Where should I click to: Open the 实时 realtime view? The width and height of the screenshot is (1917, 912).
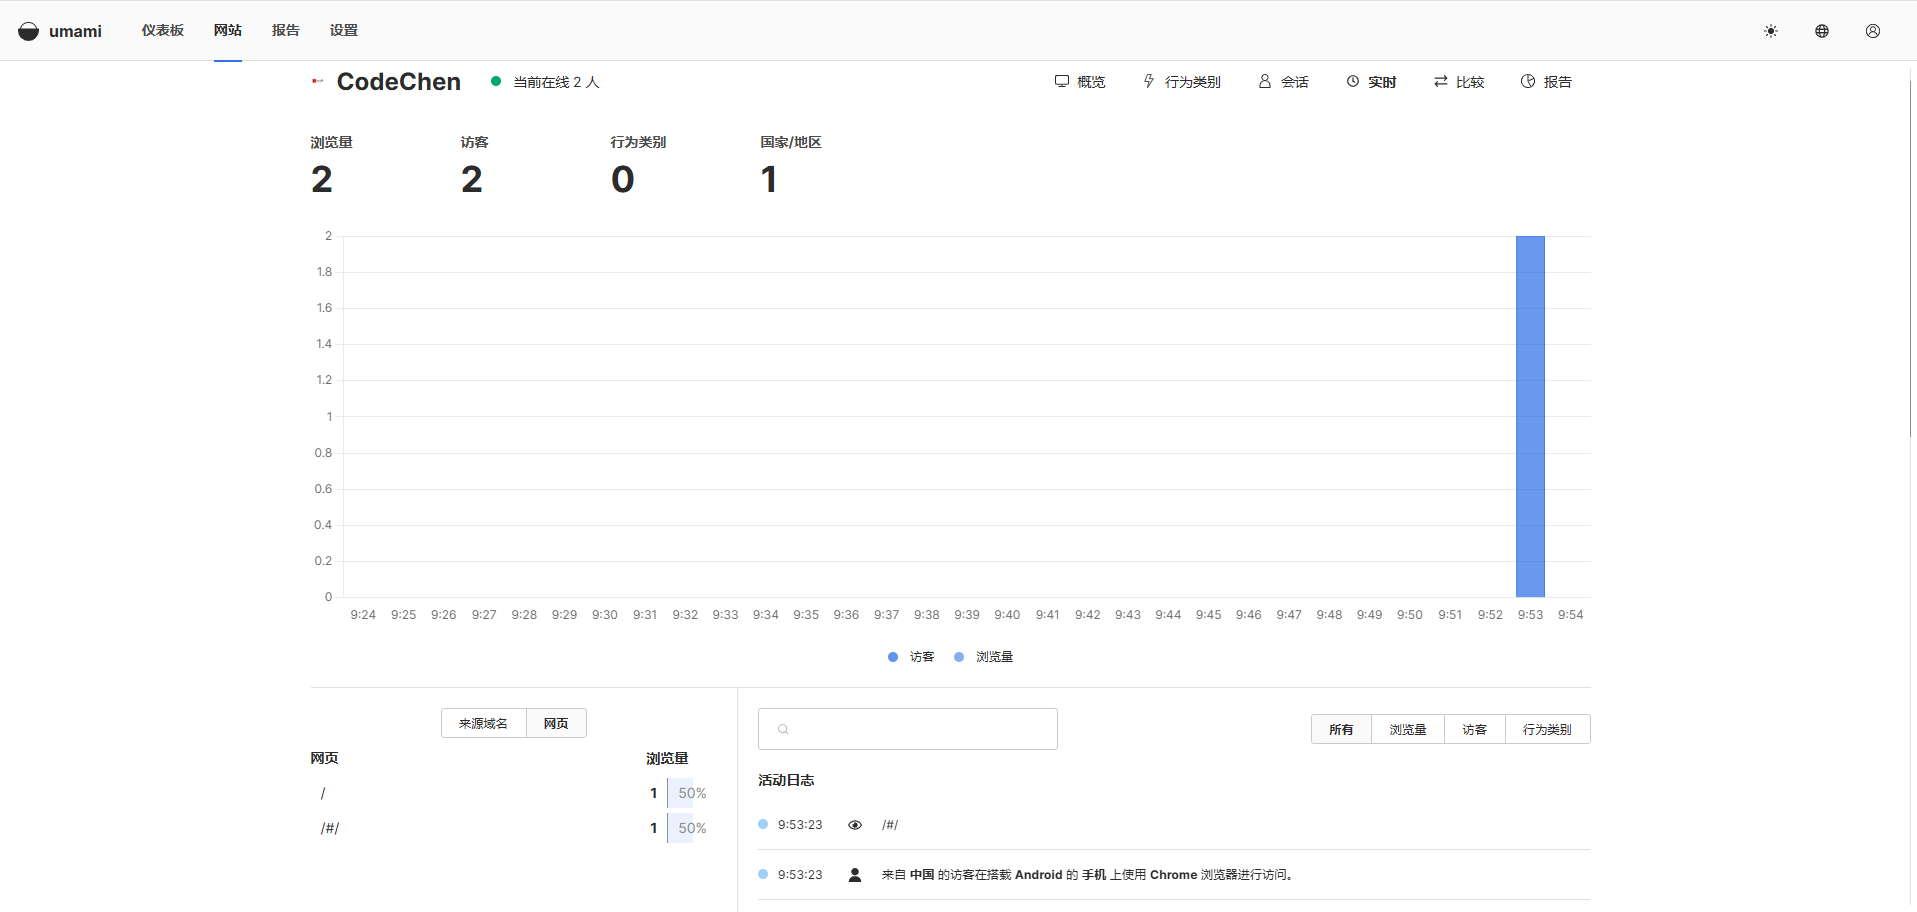tap(1371, 82)
